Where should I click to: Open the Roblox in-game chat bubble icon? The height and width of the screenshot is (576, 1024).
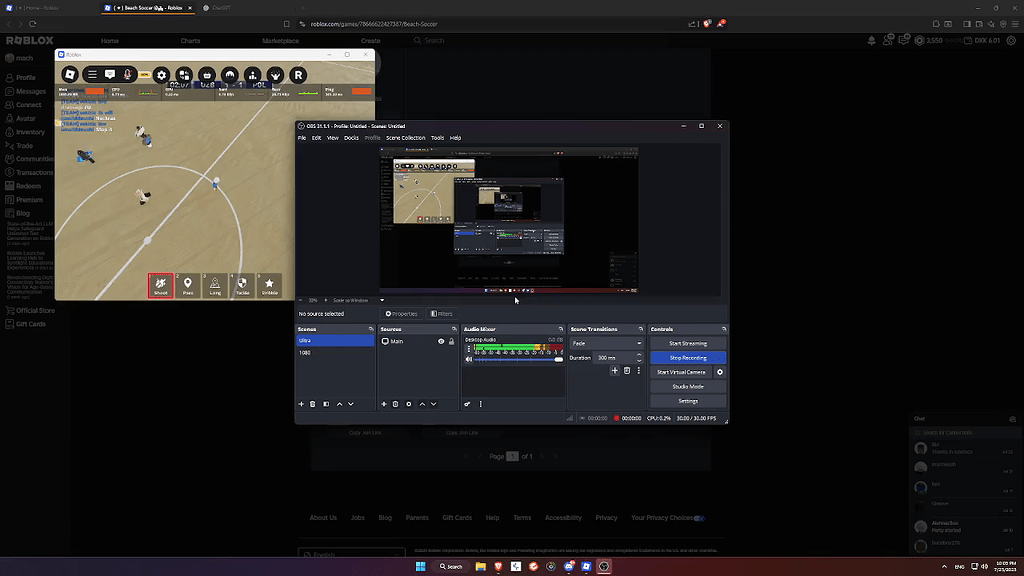click(110, 74)
